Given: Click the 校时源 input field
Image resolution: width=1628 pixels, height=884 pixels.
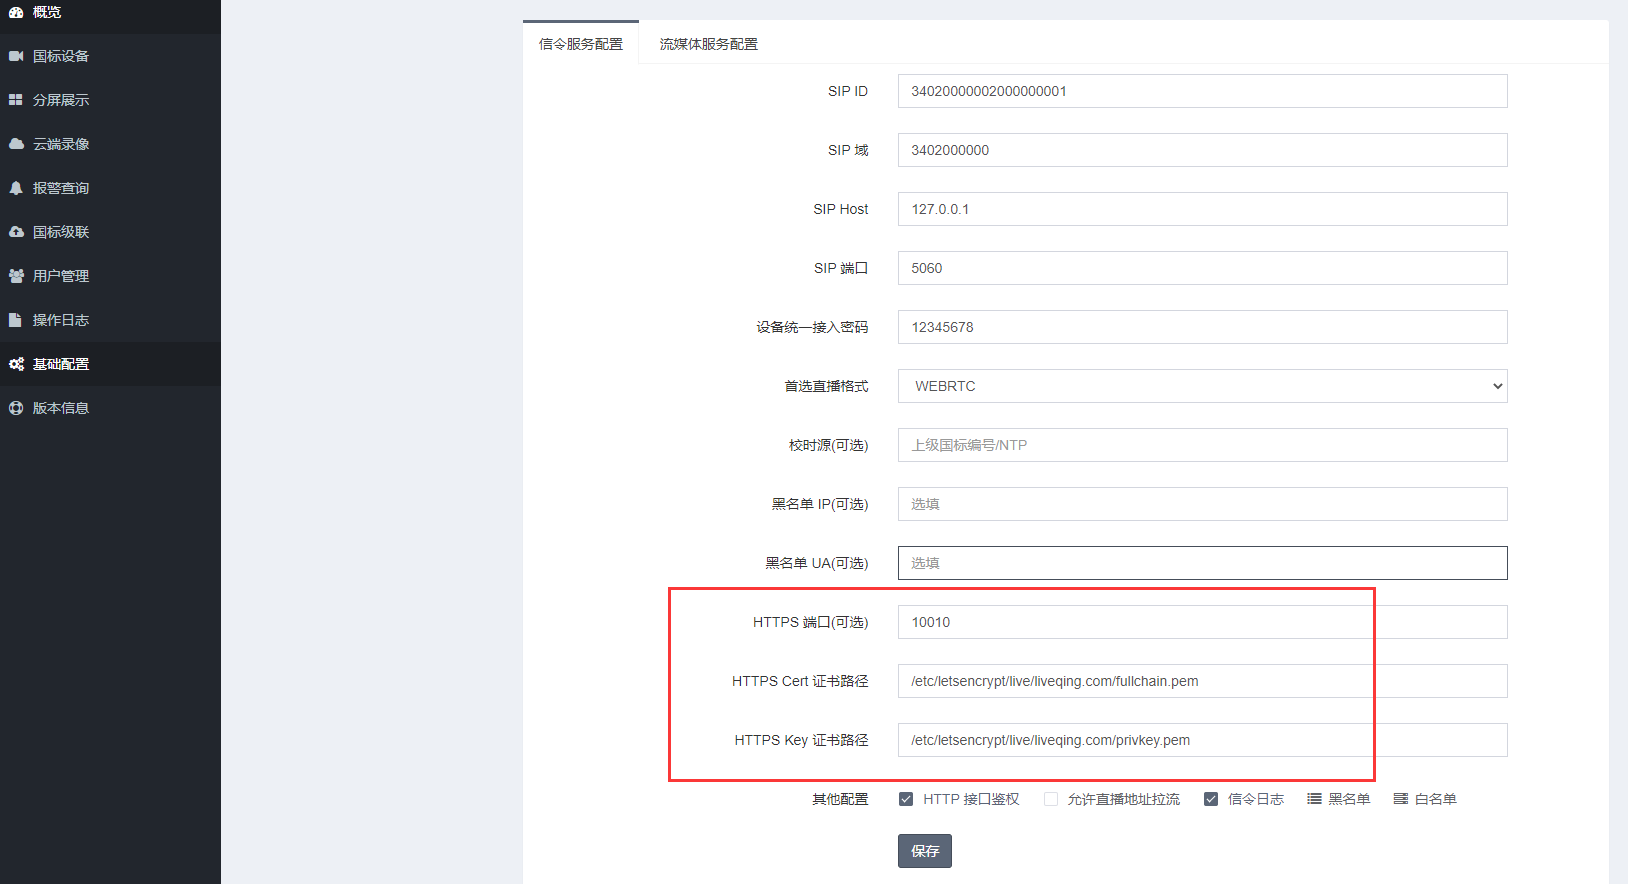Looking at the screenshot, I should pos(1203,445).
